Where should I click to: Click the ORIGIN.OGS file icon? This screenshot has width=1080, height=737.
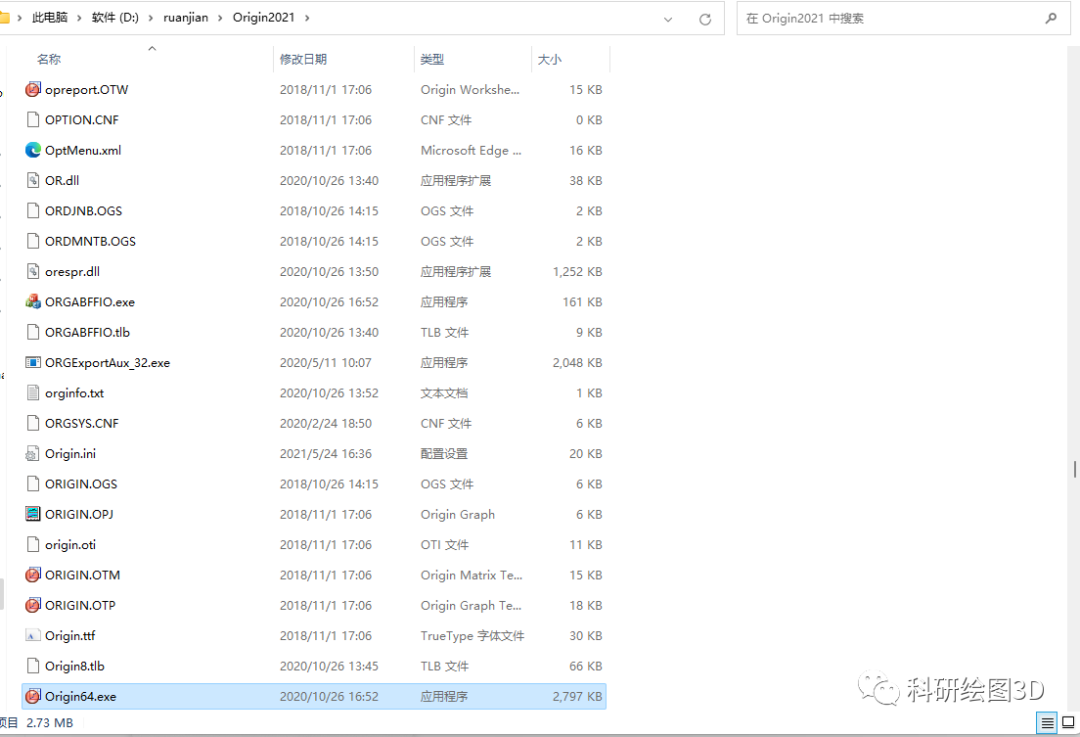[x=32, y=484]
